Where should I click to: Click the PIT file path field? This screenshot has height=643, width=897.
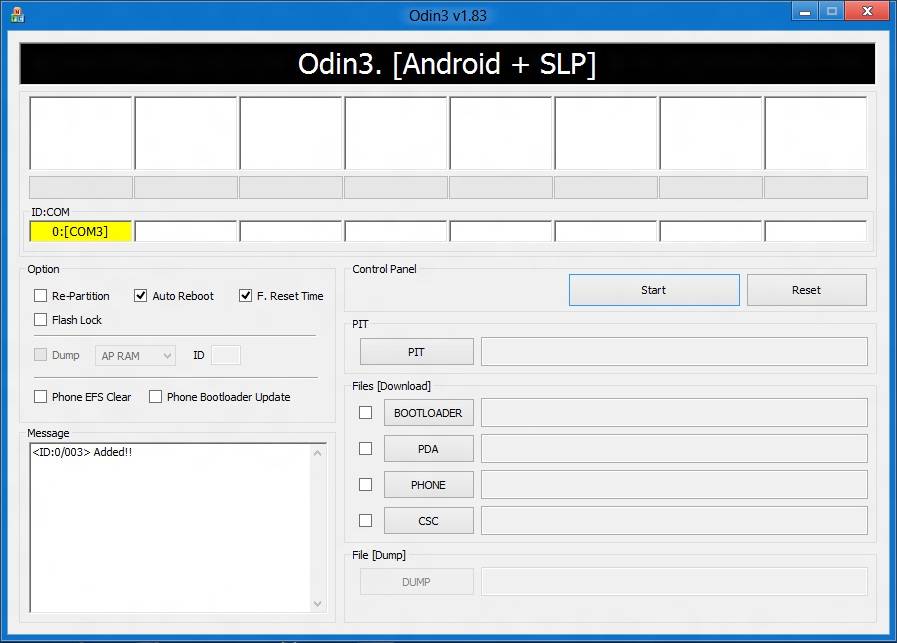tap(674, 352)
